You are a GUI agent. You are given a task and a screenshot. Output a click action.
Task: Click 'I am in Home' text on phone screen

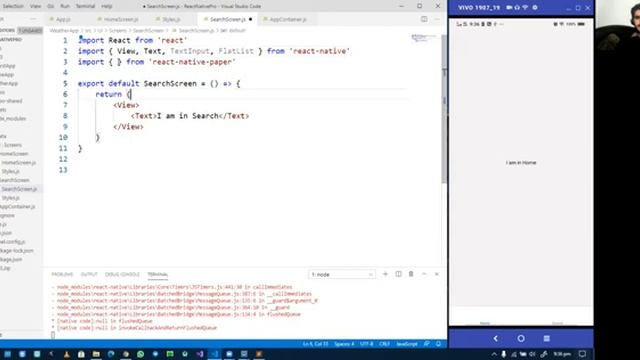(521, 162)
